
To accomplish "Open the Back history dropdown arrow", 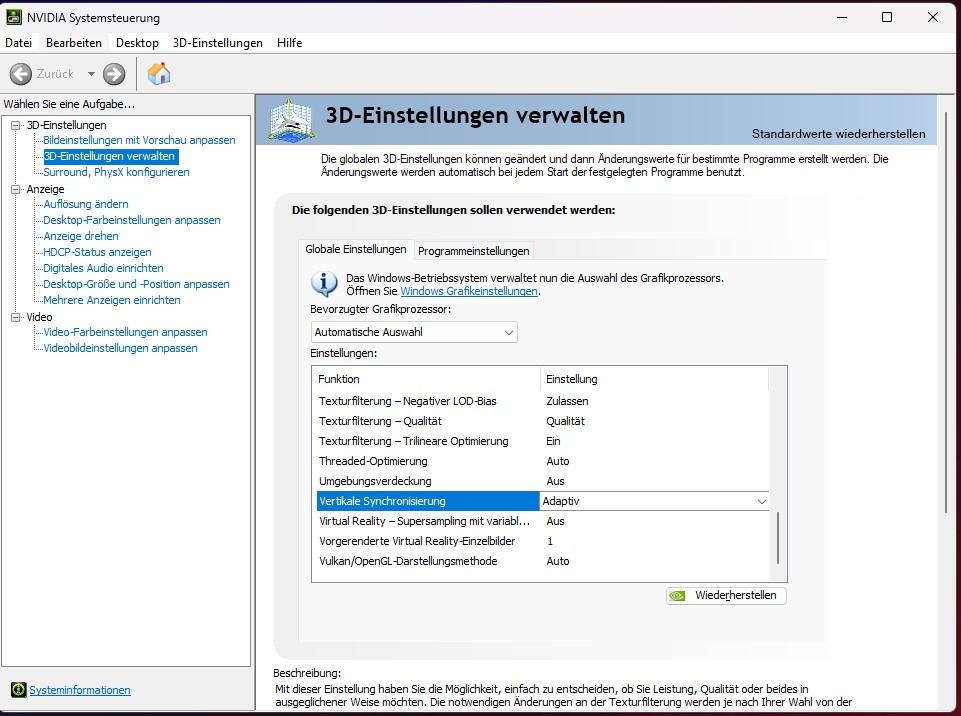I will click(91, 74).
